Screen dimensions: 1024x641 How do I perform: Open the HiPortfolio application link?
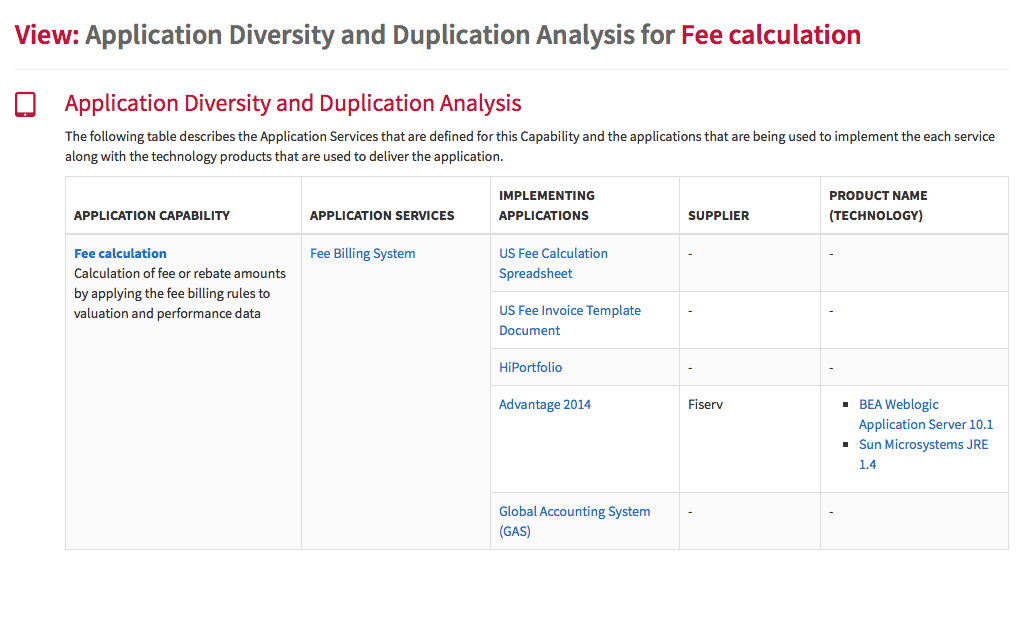[530, 367]
